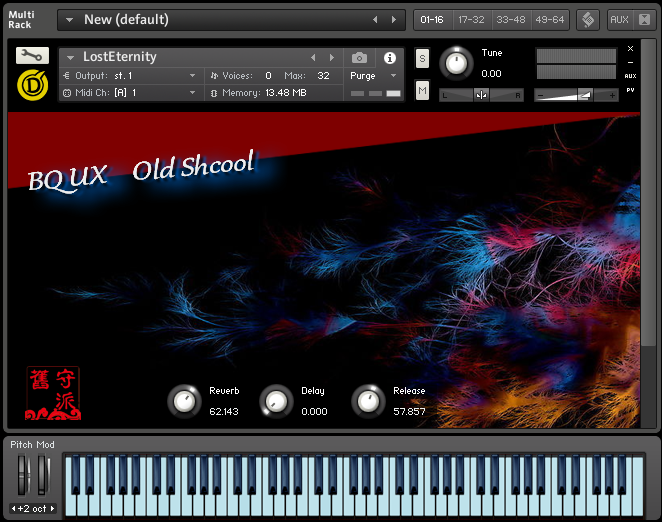This screenshot has height=522, width=662.
Task: Go to previous multi preset arrow
Action: pyautogui.click(x=375, y=20)
